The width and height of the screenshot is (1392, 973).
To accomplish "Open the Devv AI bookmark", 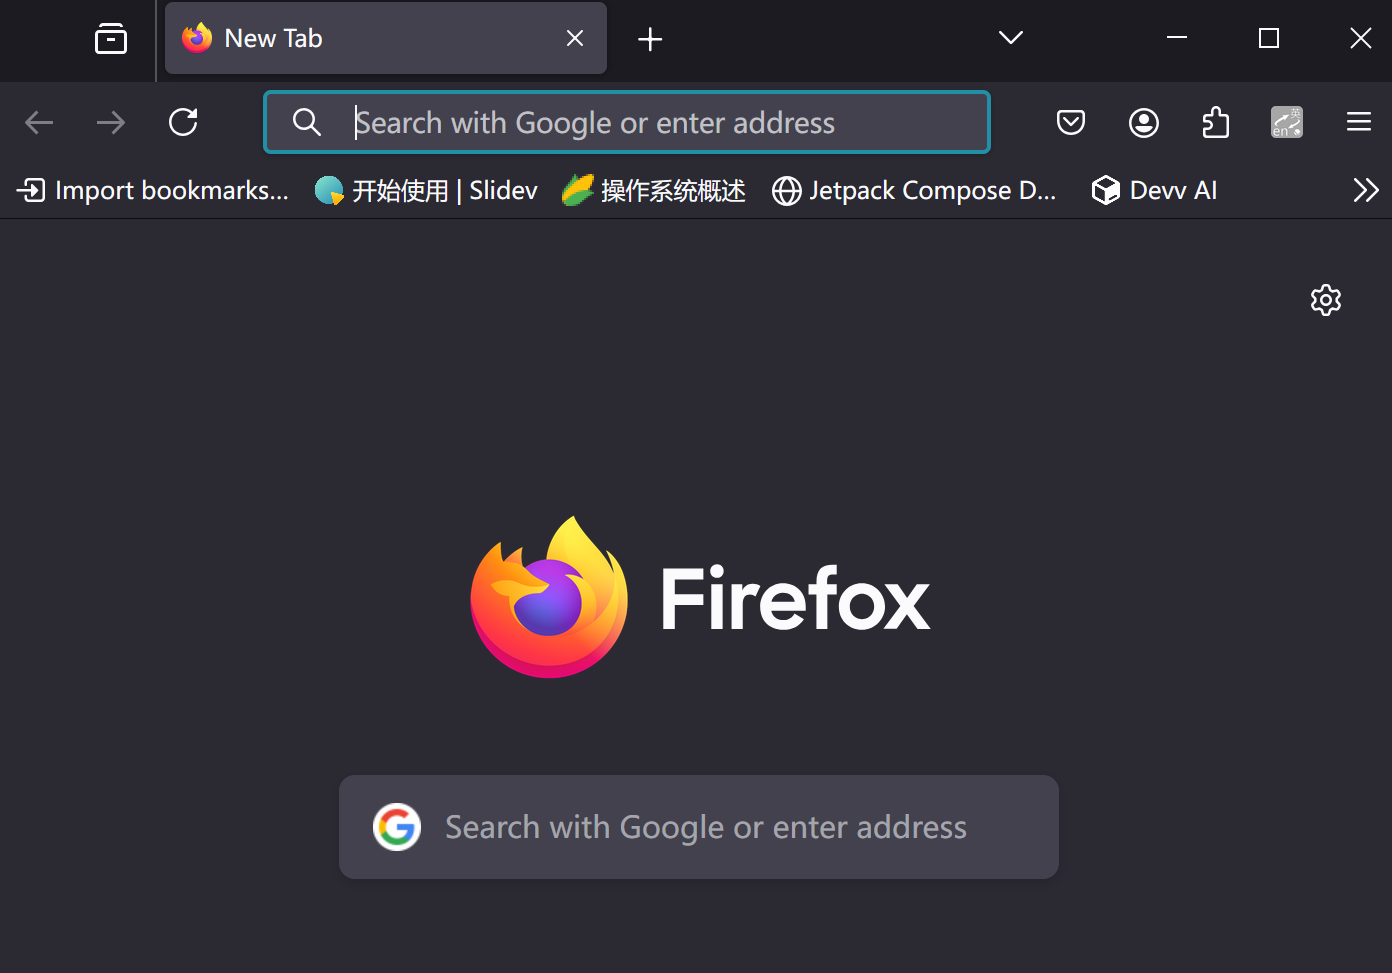I will (x=1154, y=190).
